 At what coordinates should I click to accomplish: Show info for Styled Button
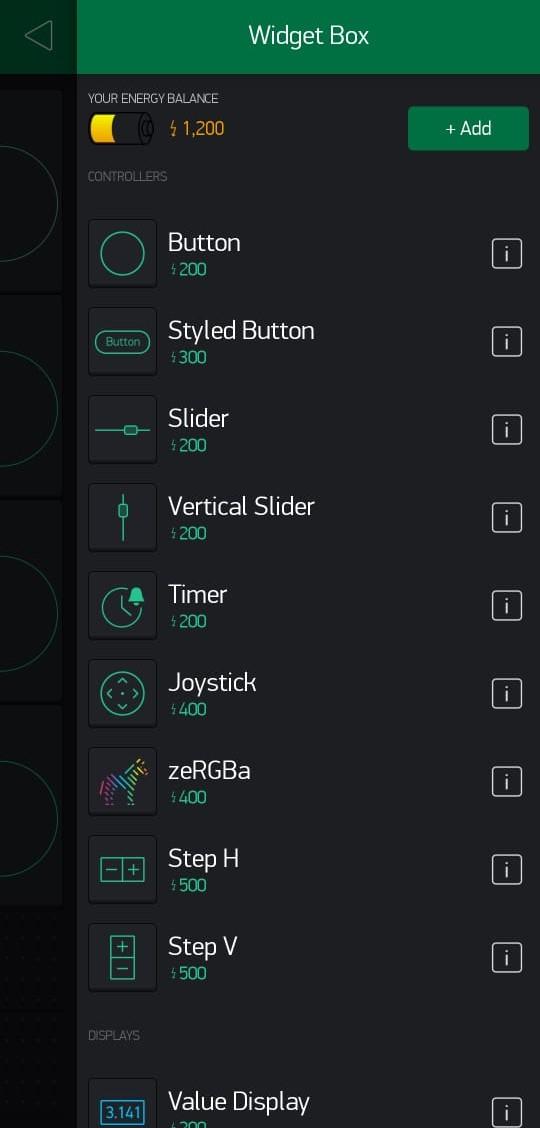(x=506, y=342)
